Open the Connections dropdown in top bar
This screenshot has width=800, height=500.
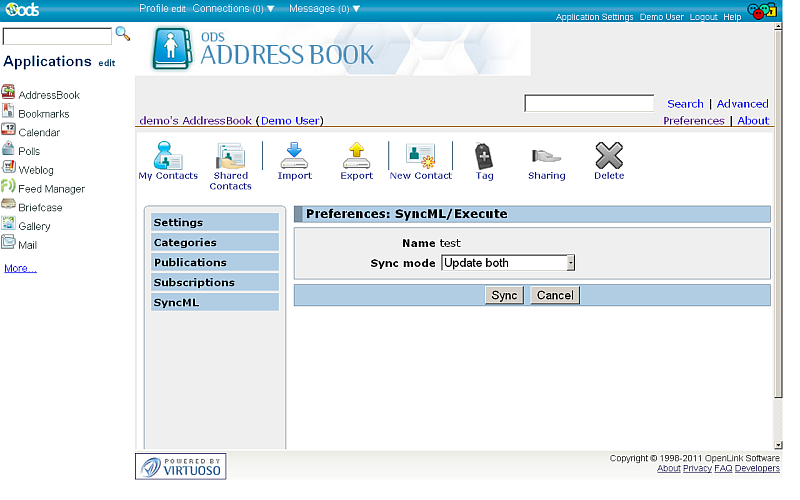click(233, 8)
